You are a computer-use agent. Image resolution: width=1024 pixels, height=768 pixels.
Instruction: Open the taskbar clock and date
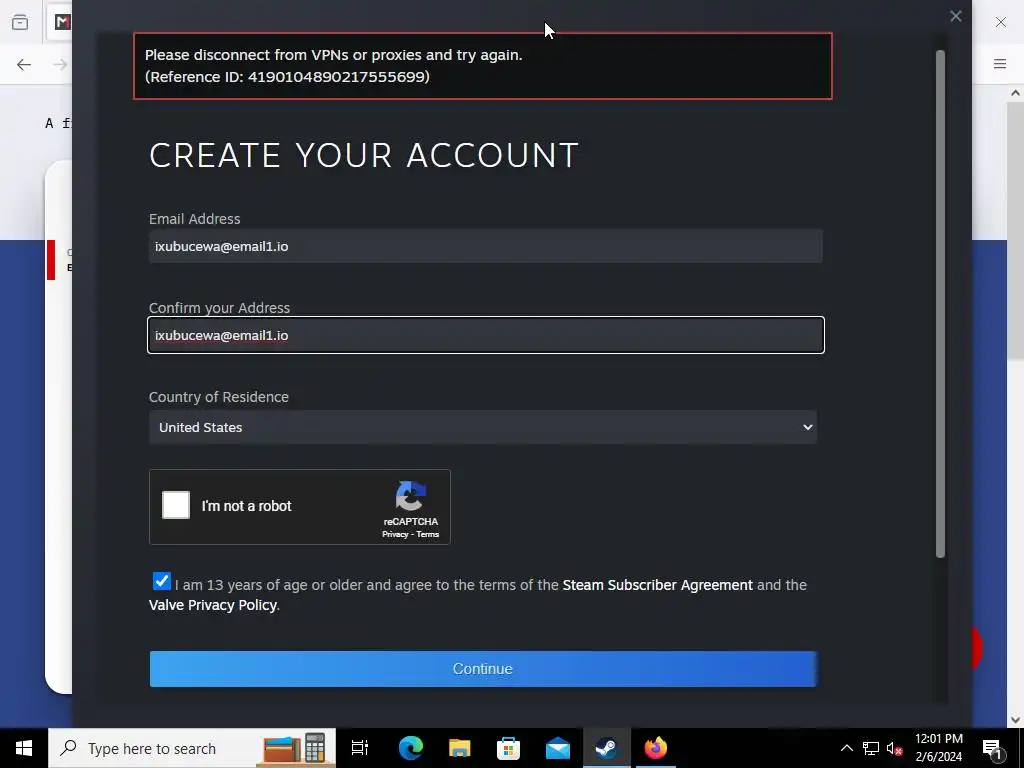click(938, 748)
